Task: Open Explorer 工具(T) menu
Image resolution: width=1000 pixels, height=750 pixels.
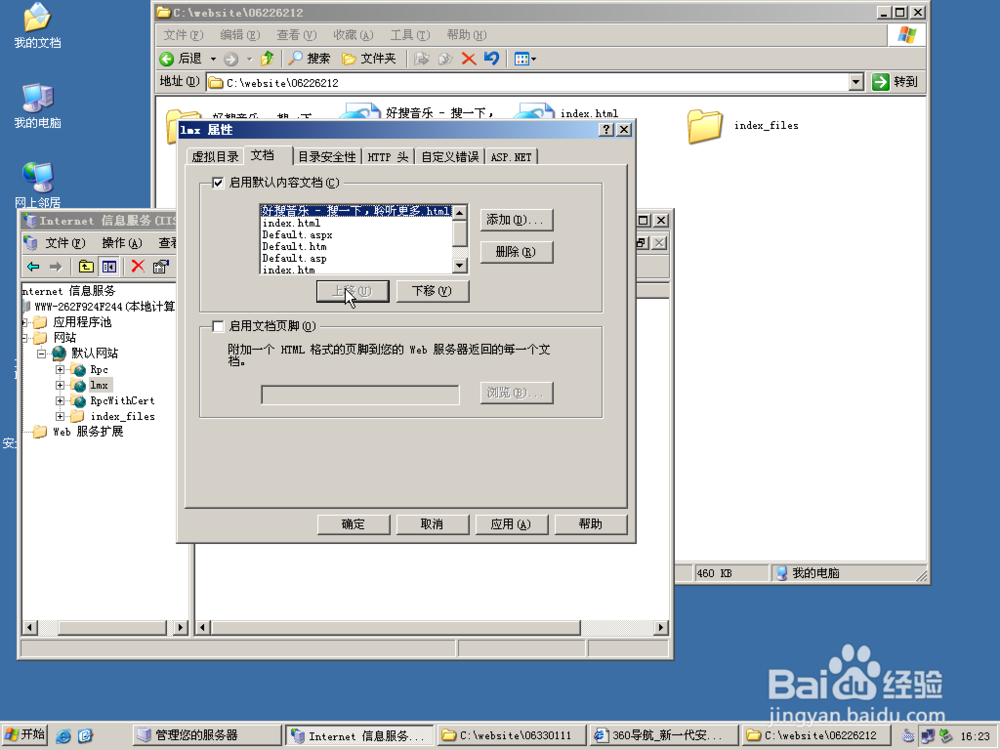Action: pos(410,35)
